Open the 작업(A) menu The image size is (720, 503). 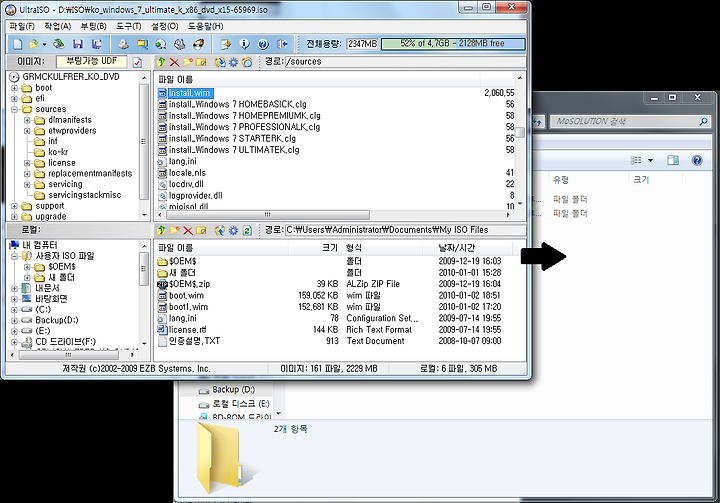[x=57, y=26]
